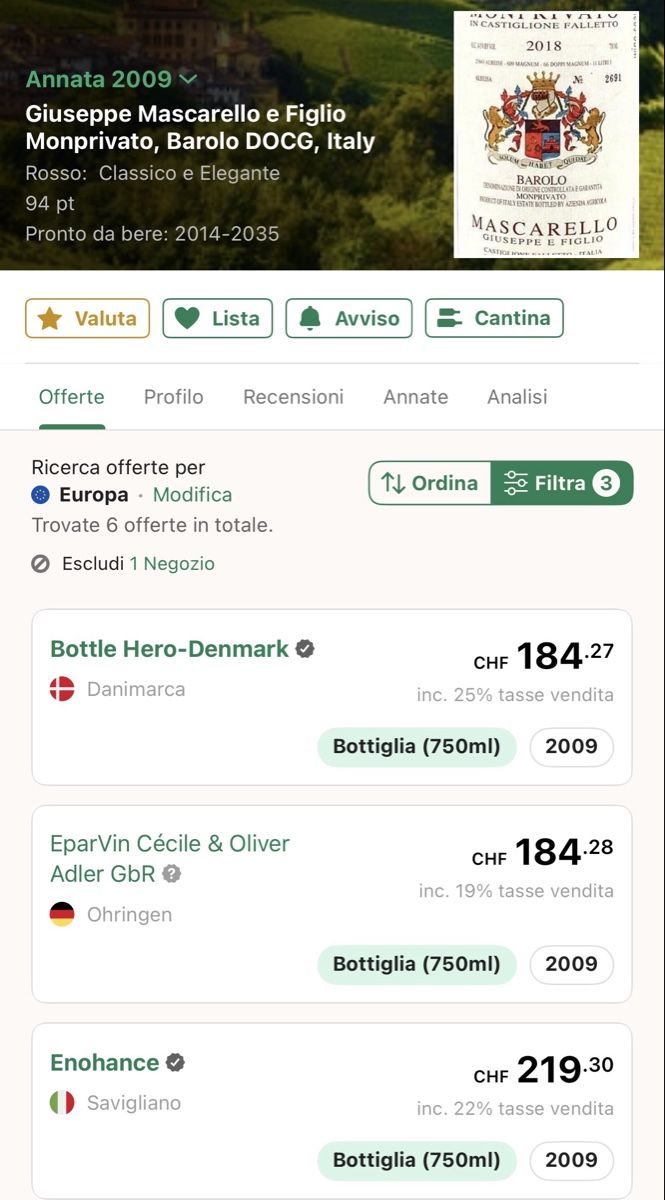
Task: Click the verified badge next to Enohance
Action: tap(175, 1062)
